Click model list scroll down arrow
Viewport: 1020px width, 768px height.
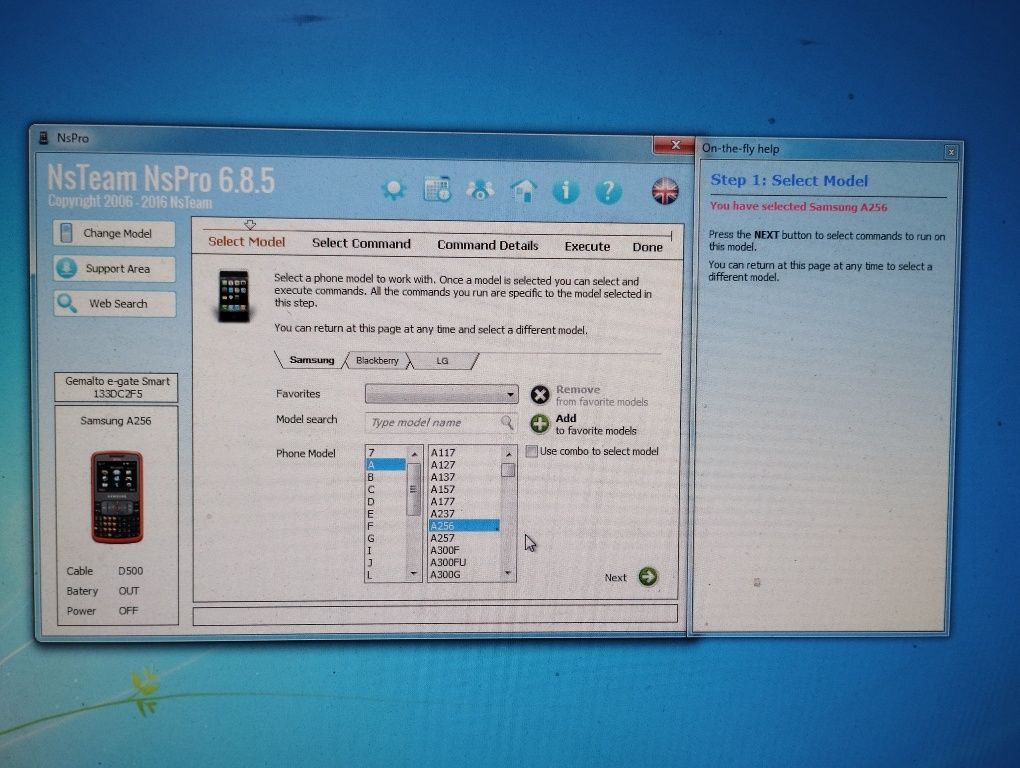[508, 574]
